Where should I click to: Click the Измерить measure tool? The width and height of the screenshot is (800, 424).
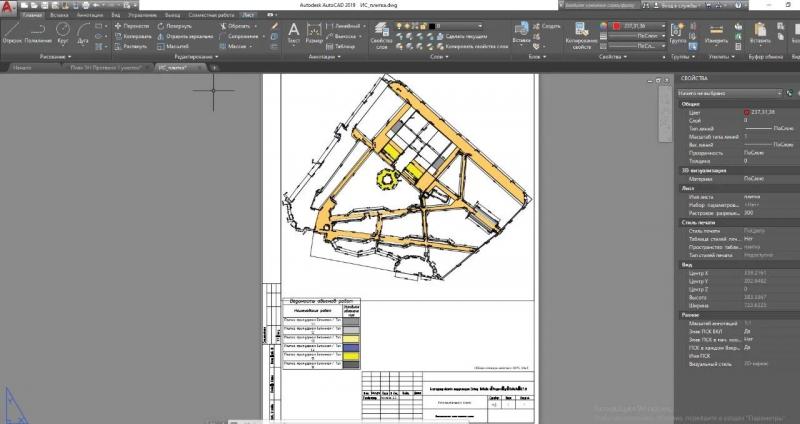click(716, 34)
